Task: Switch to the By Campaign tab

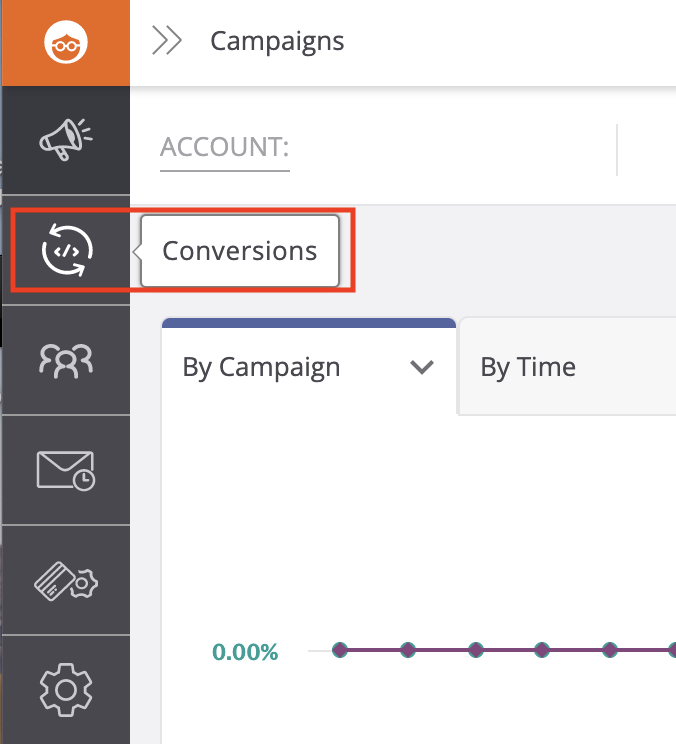Action: pos(262,367)
